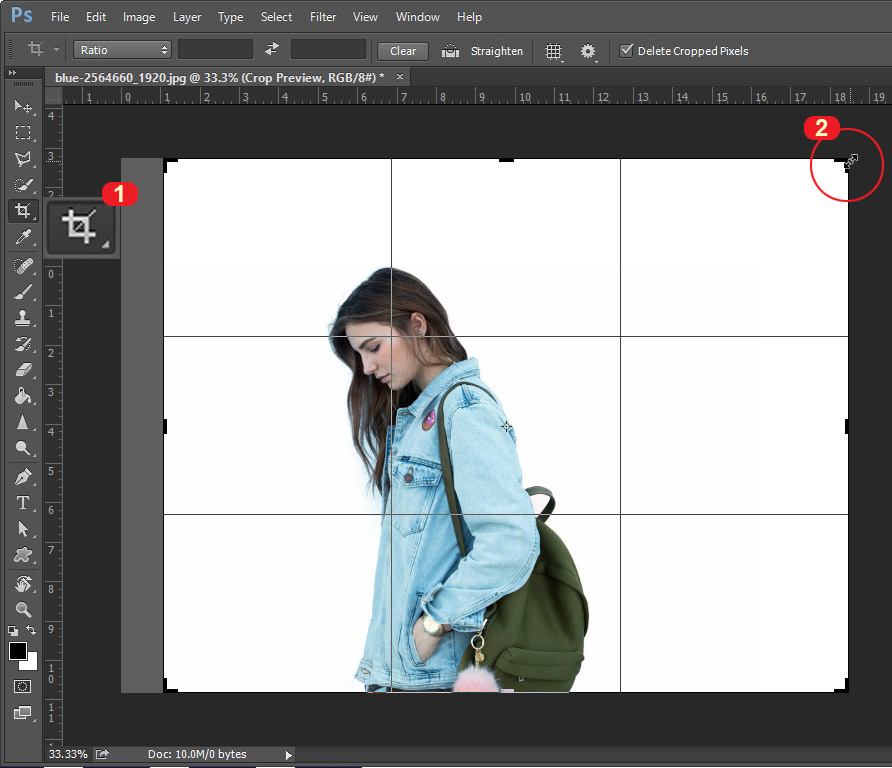Open the black foreground color swatch
This screenshot has height=768, width=892.
[18, 651]
